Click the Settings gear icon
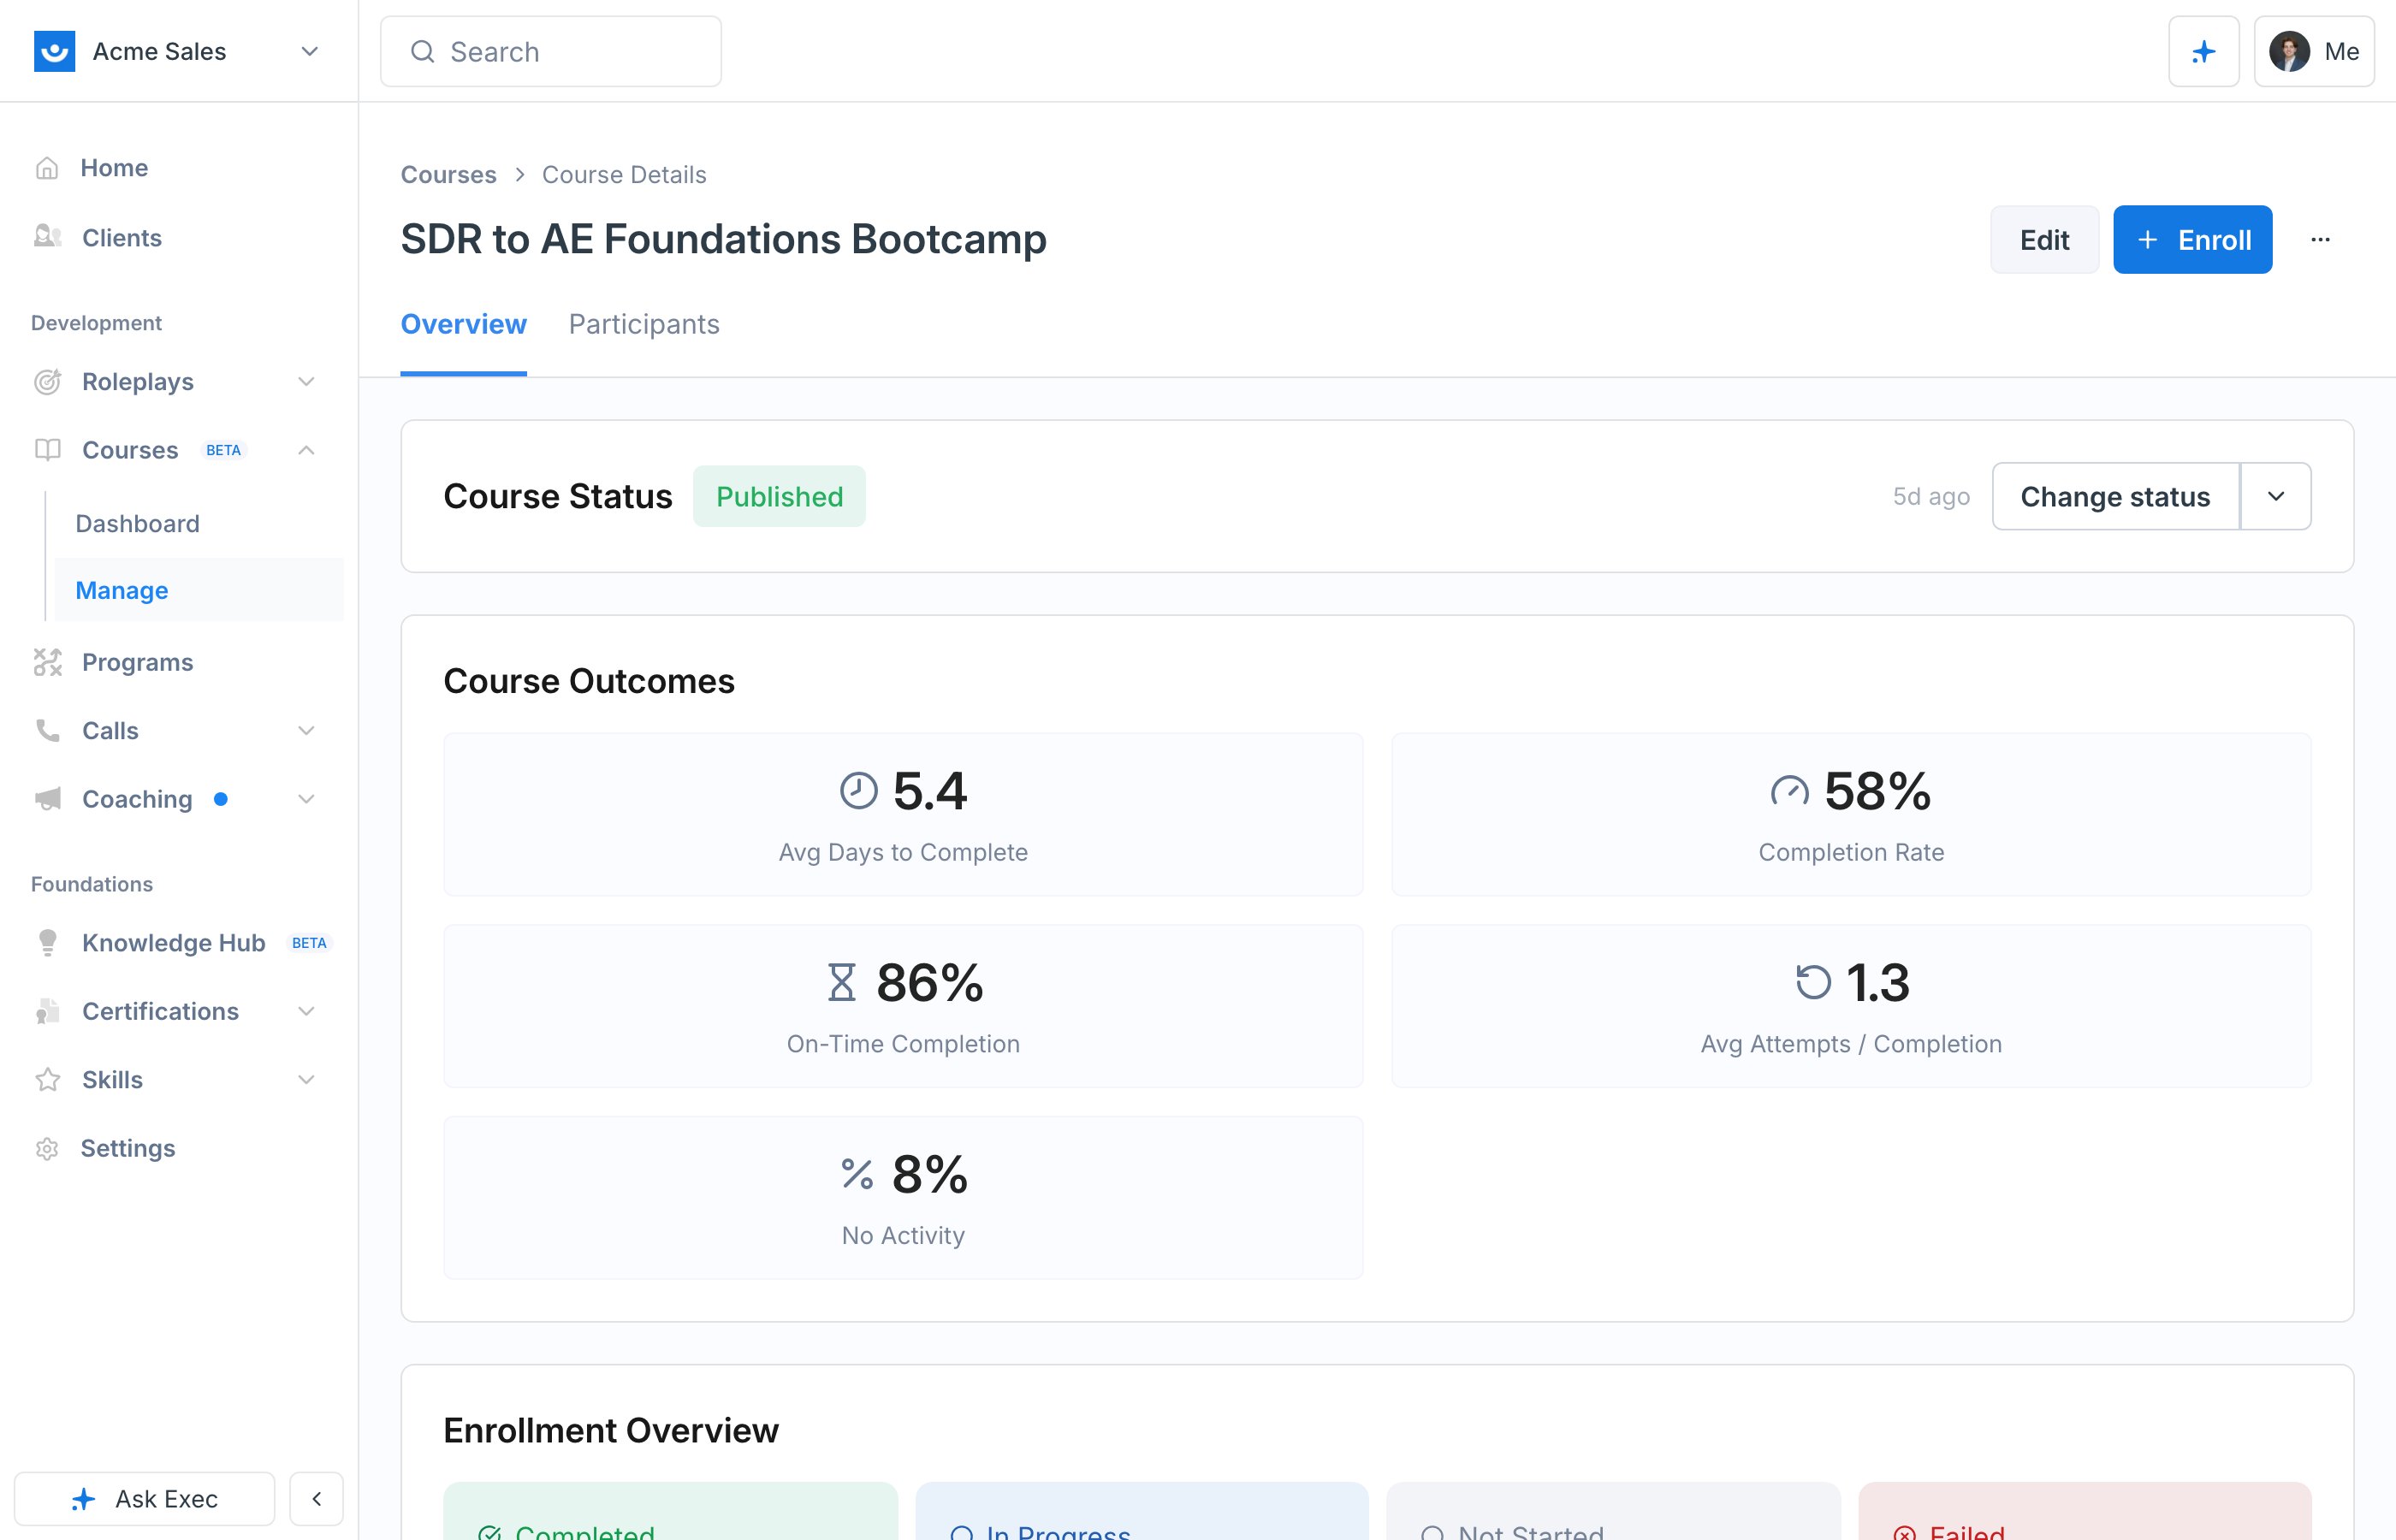 click(47, 1148)
